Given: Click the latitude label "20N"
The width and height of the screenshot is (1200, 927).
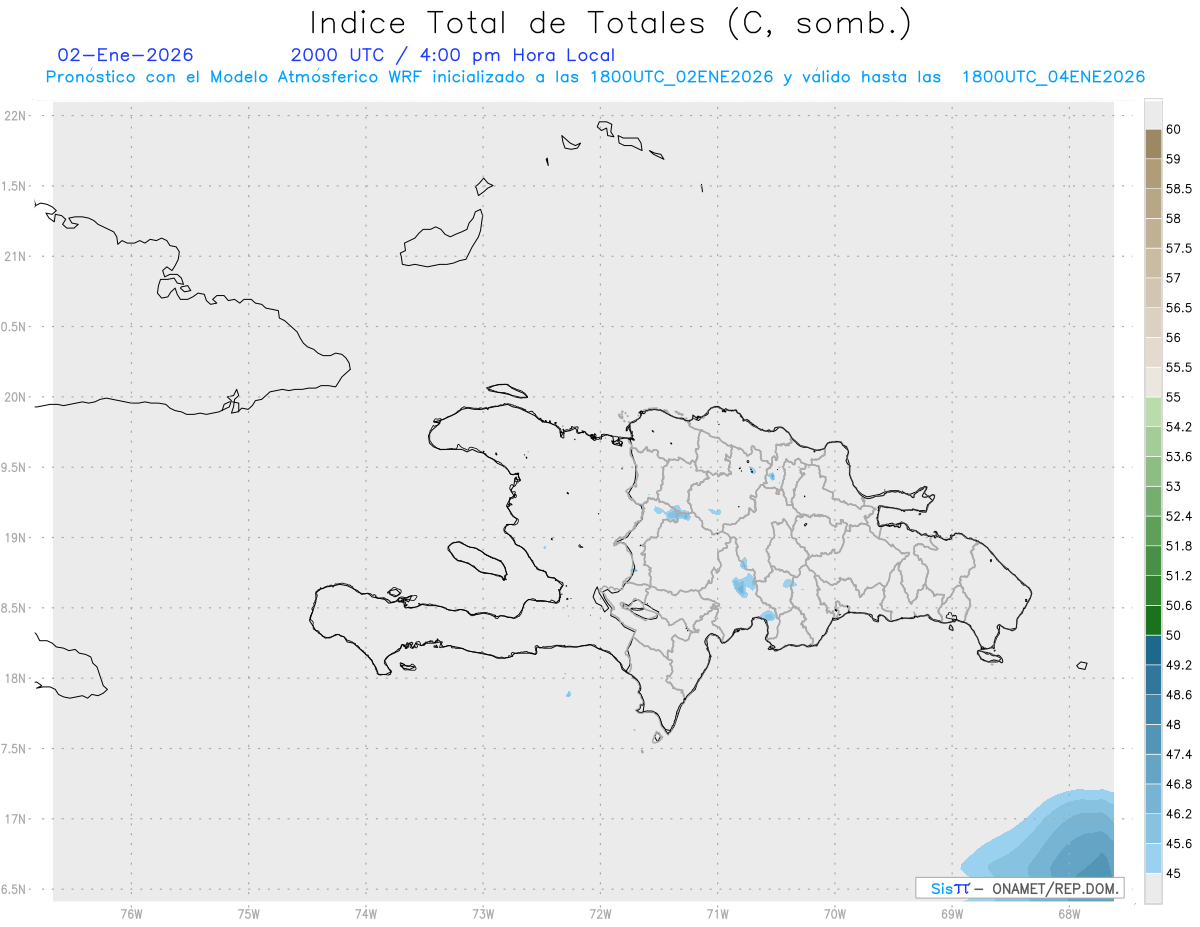Looking at the screenshot, I should point(16,397).
